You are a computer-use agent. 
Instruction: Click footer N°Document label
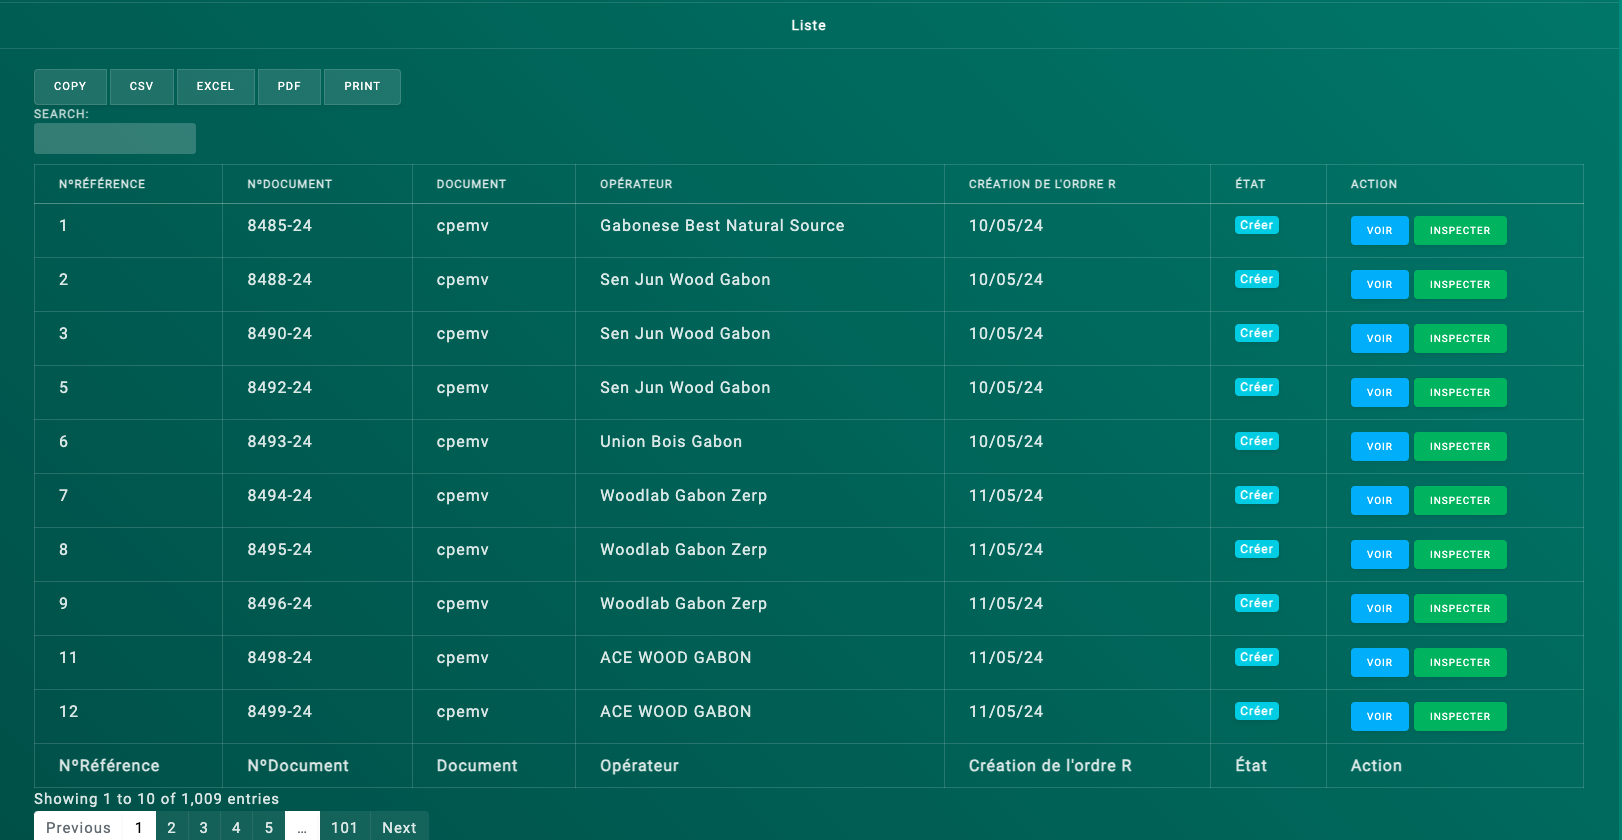(298, 766)
